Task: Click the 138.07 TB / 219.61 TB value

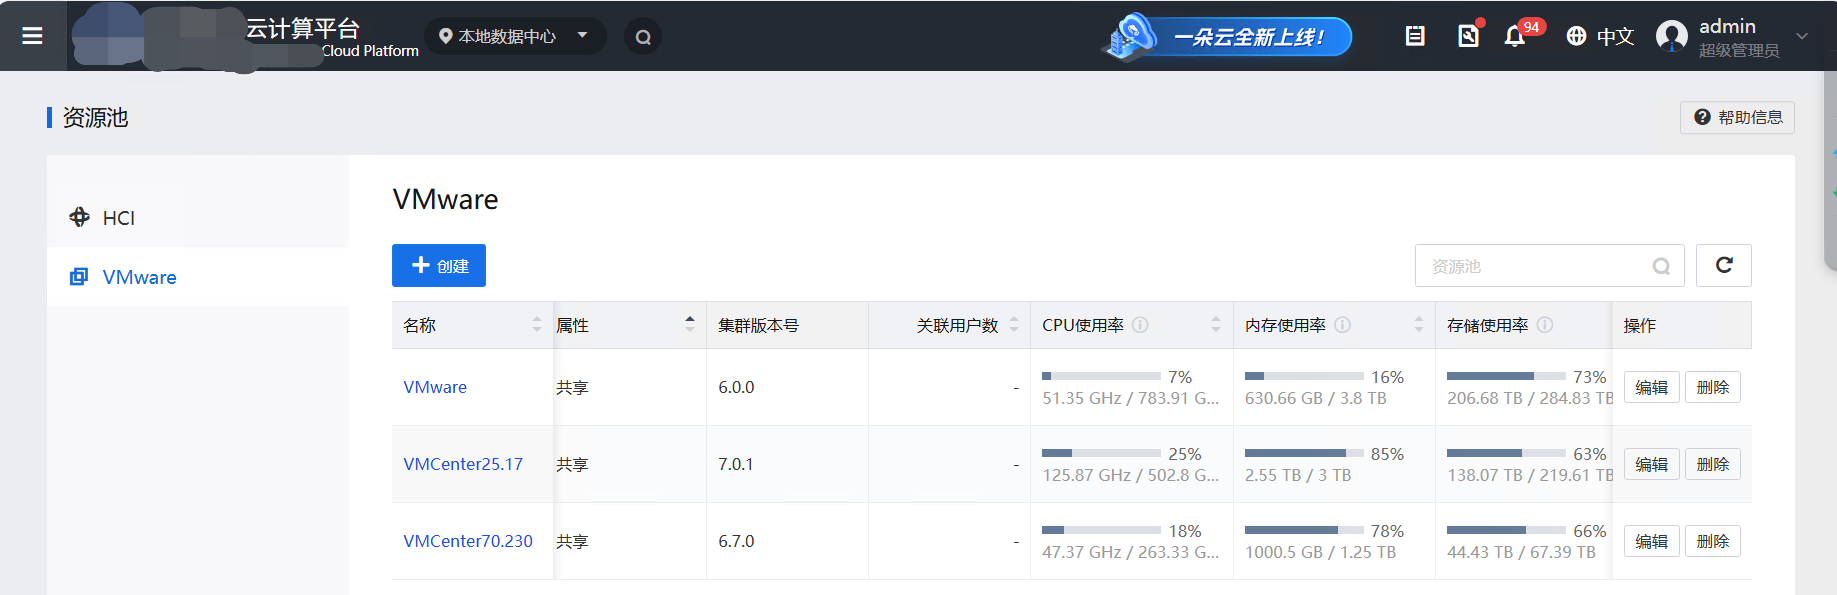Action: tap(1530, 475)
